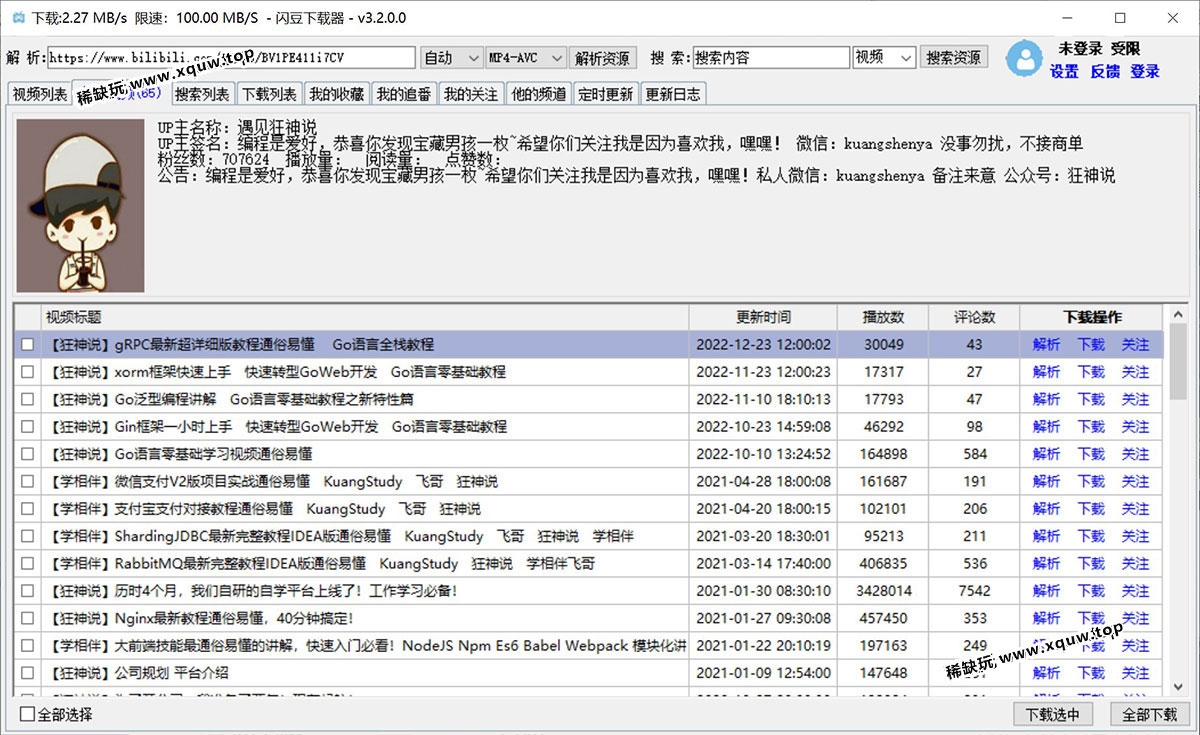Focus the 搜索内容 search field
This screenshot has height=735, width=1200.
tap(771, 58)
